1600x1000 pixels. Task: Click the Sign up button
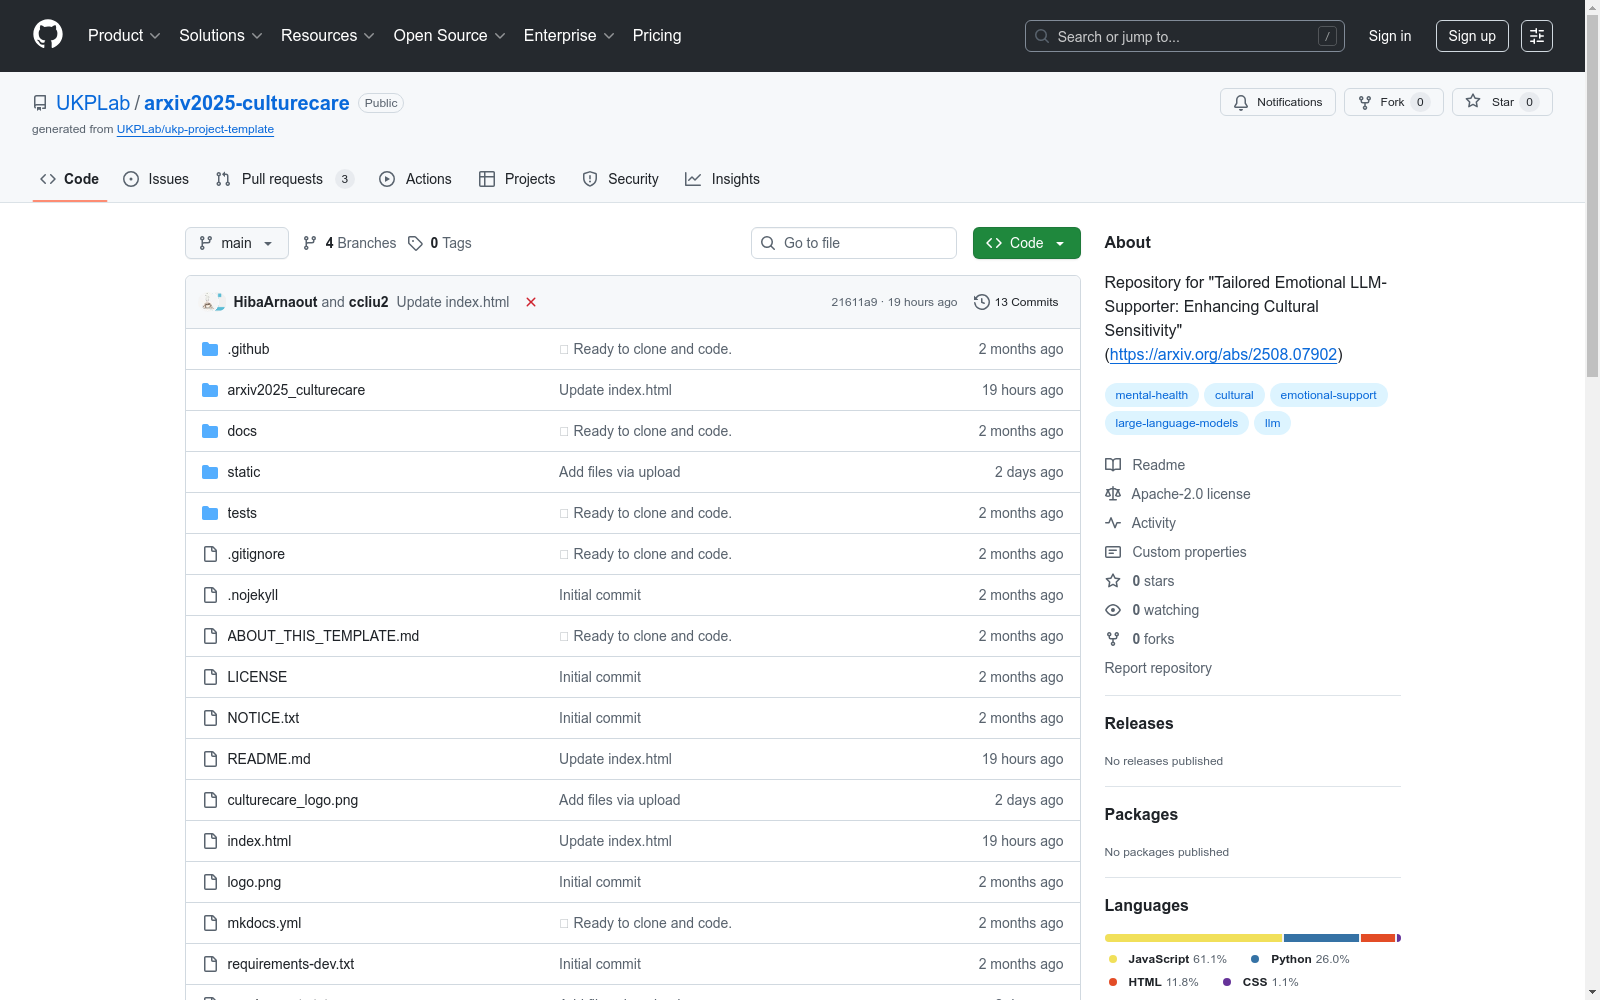click(x=1472, y=36)
